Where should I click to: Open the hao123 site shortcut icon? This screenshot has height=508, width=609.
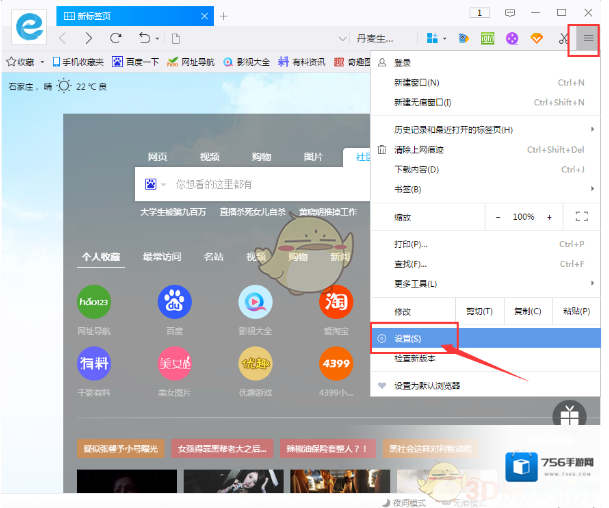point(94,302)
